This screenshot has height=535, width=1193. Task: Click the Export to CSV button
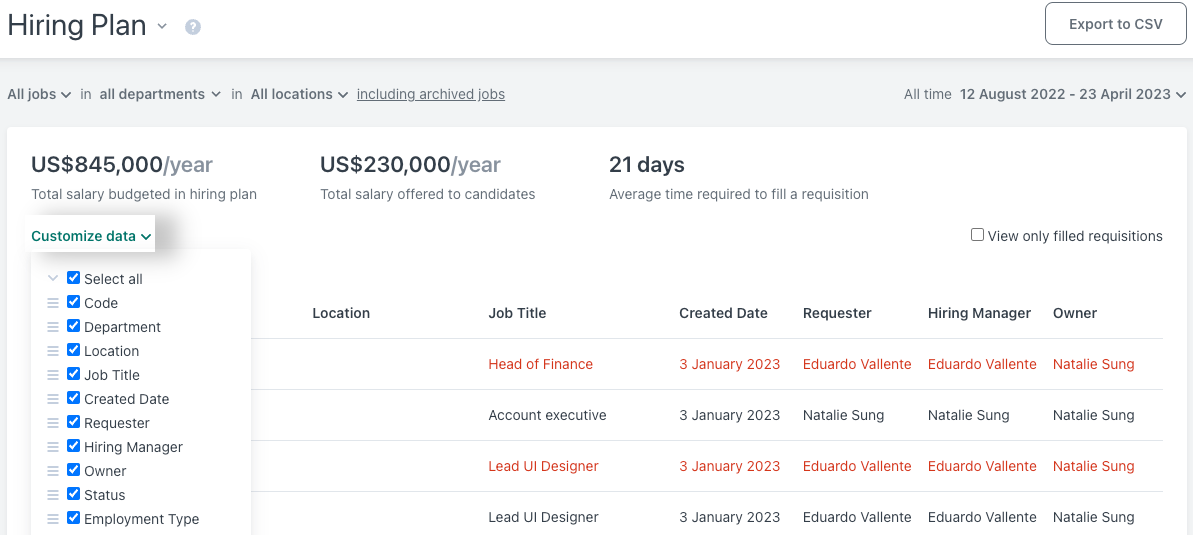coord(1115,24)
